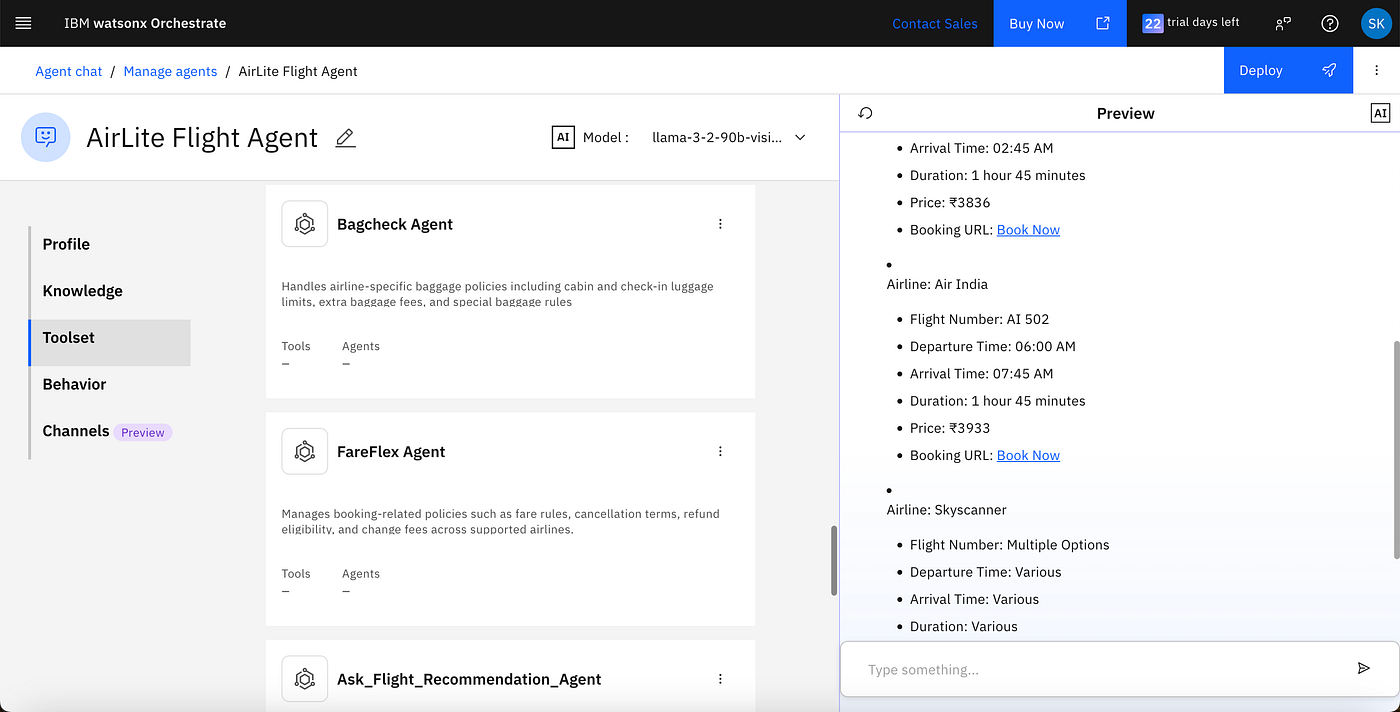Edit the AirLite Flight Agent name with the pencil icon
Image resolution: width=1400 pixels, height=712 pixels.
pos(345,138)
